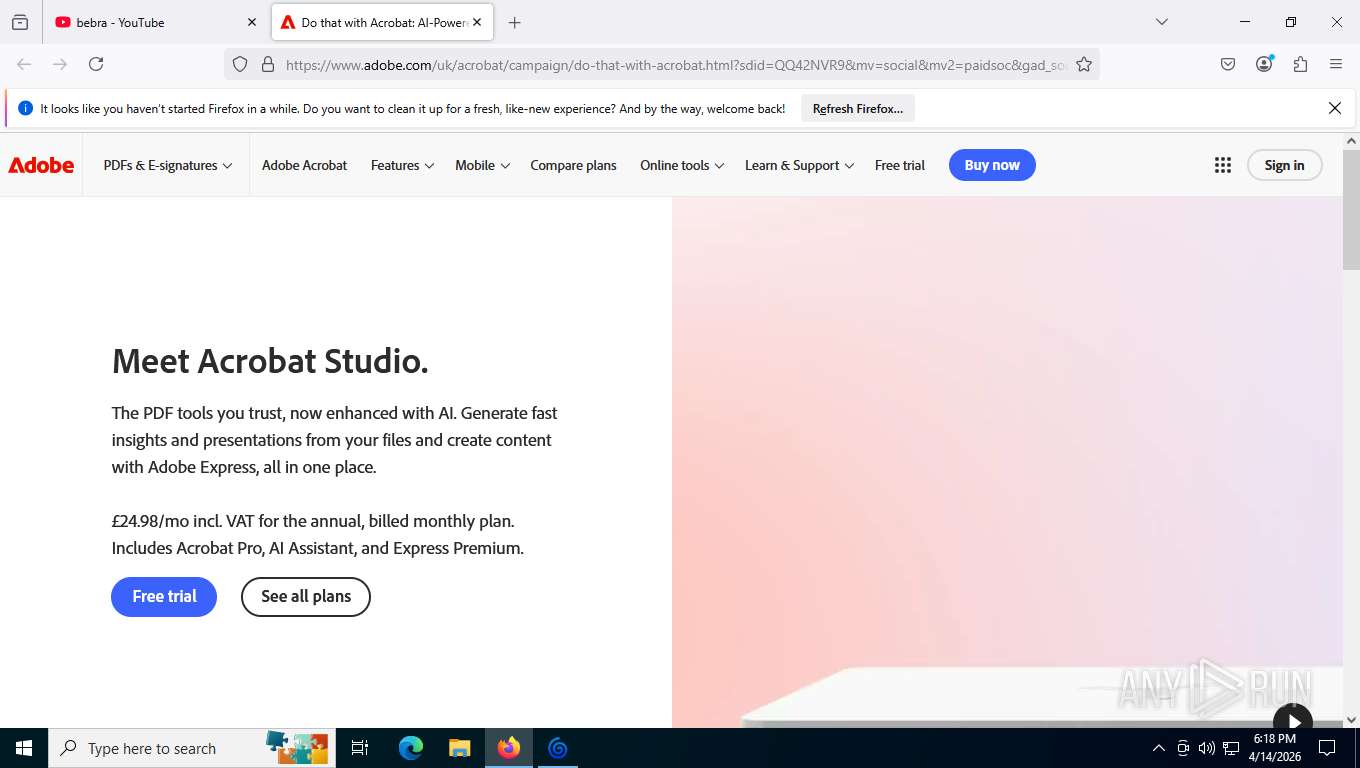Go back to previous page arrow
The width and height of the screenshot is (1360, 768).
point(24,64)
